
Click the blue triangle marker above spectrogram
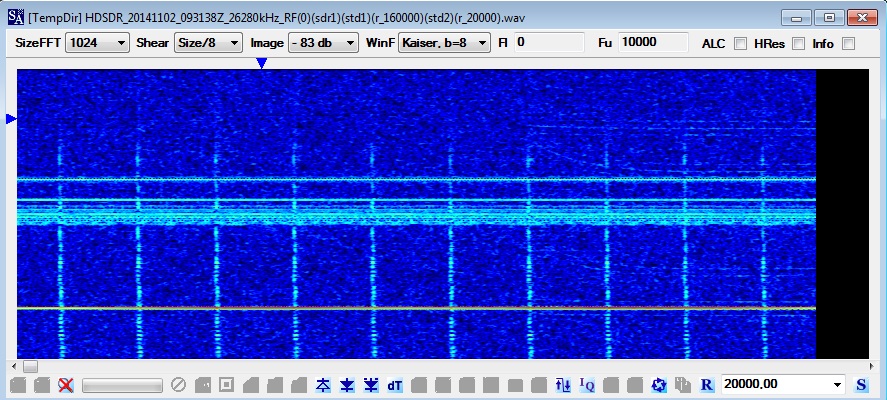coord(261,63)
